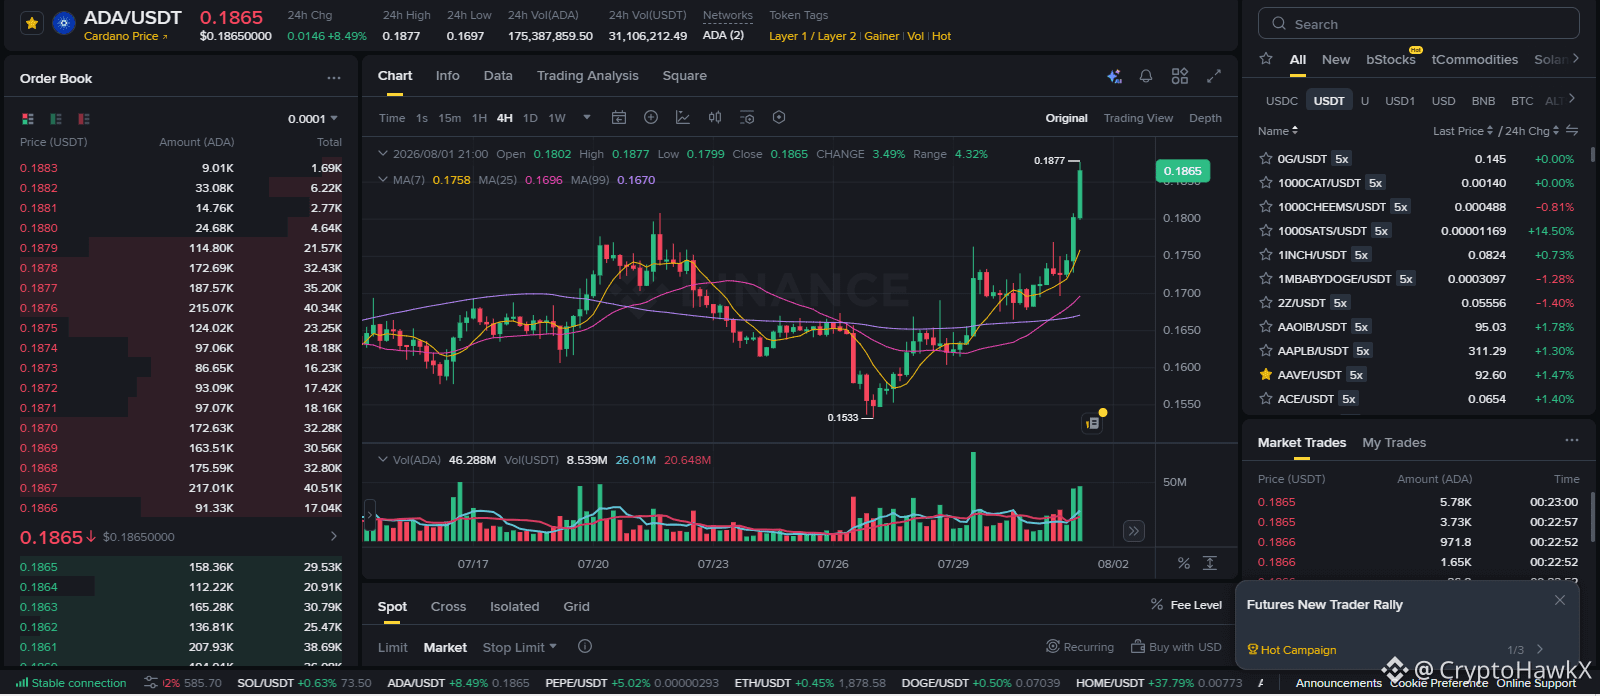1600x696 pixels.
Task: Open price alert bell icon
Action: pos(1146,76)
